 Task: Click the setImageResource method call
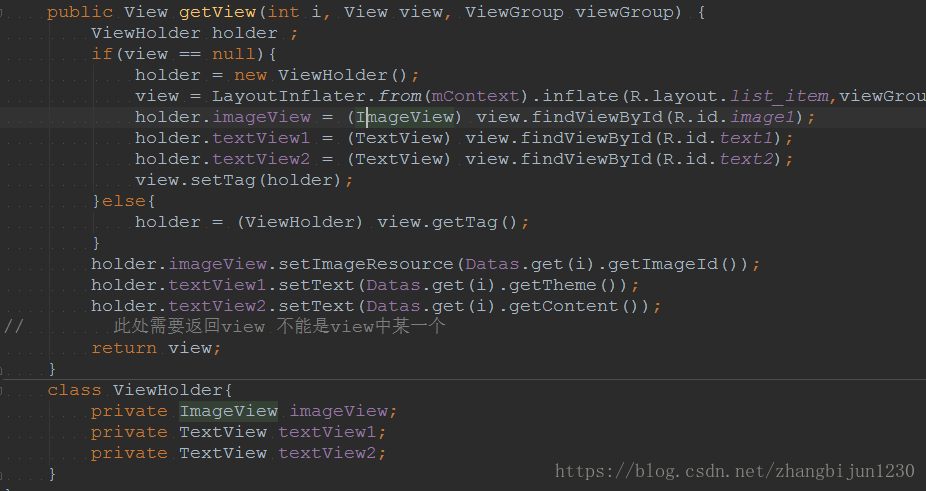coord(366,264)
